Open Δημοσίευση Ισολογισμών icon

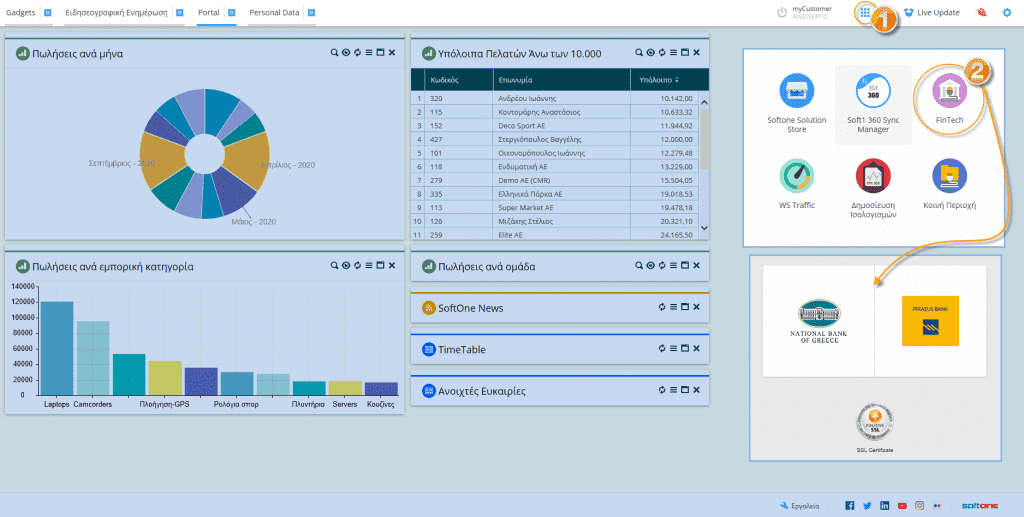pos(873,177)
